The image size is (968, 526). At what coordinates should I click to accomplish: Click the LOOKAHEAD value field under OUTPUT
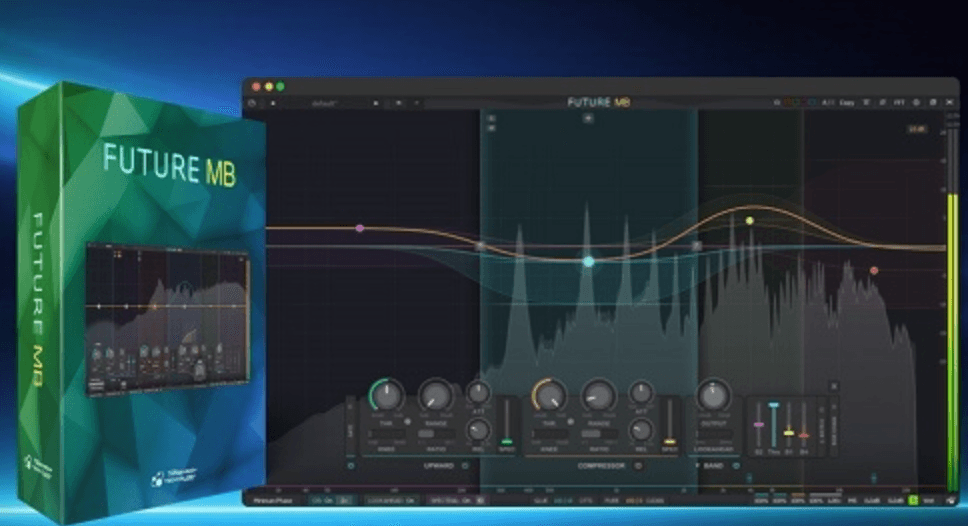pos(713,434)
